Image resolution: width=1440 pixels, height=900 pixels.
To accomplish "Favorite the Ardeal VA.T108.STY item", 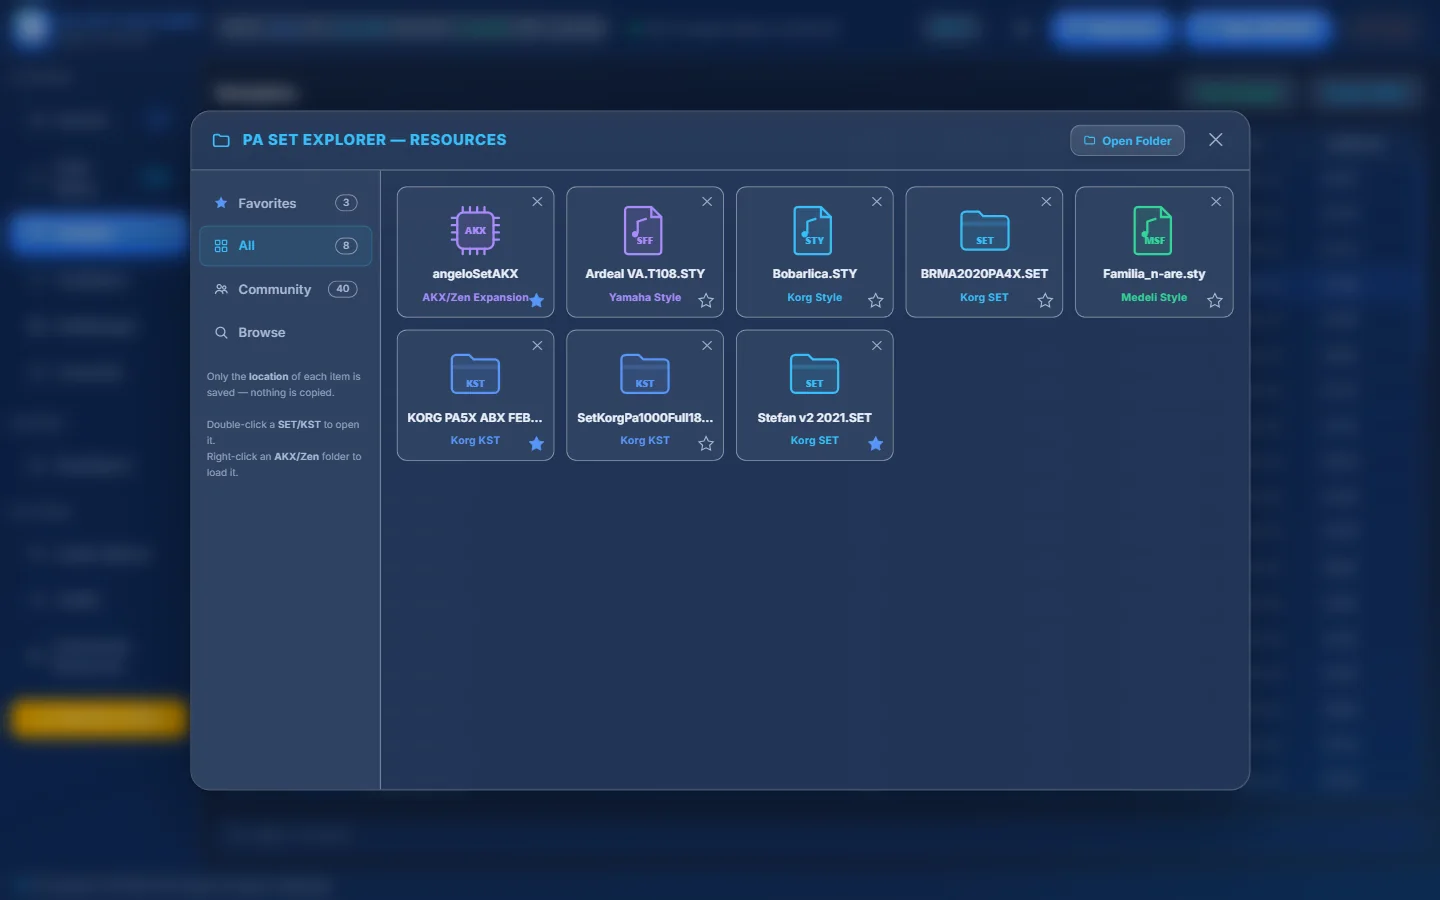I will point(706,300).
